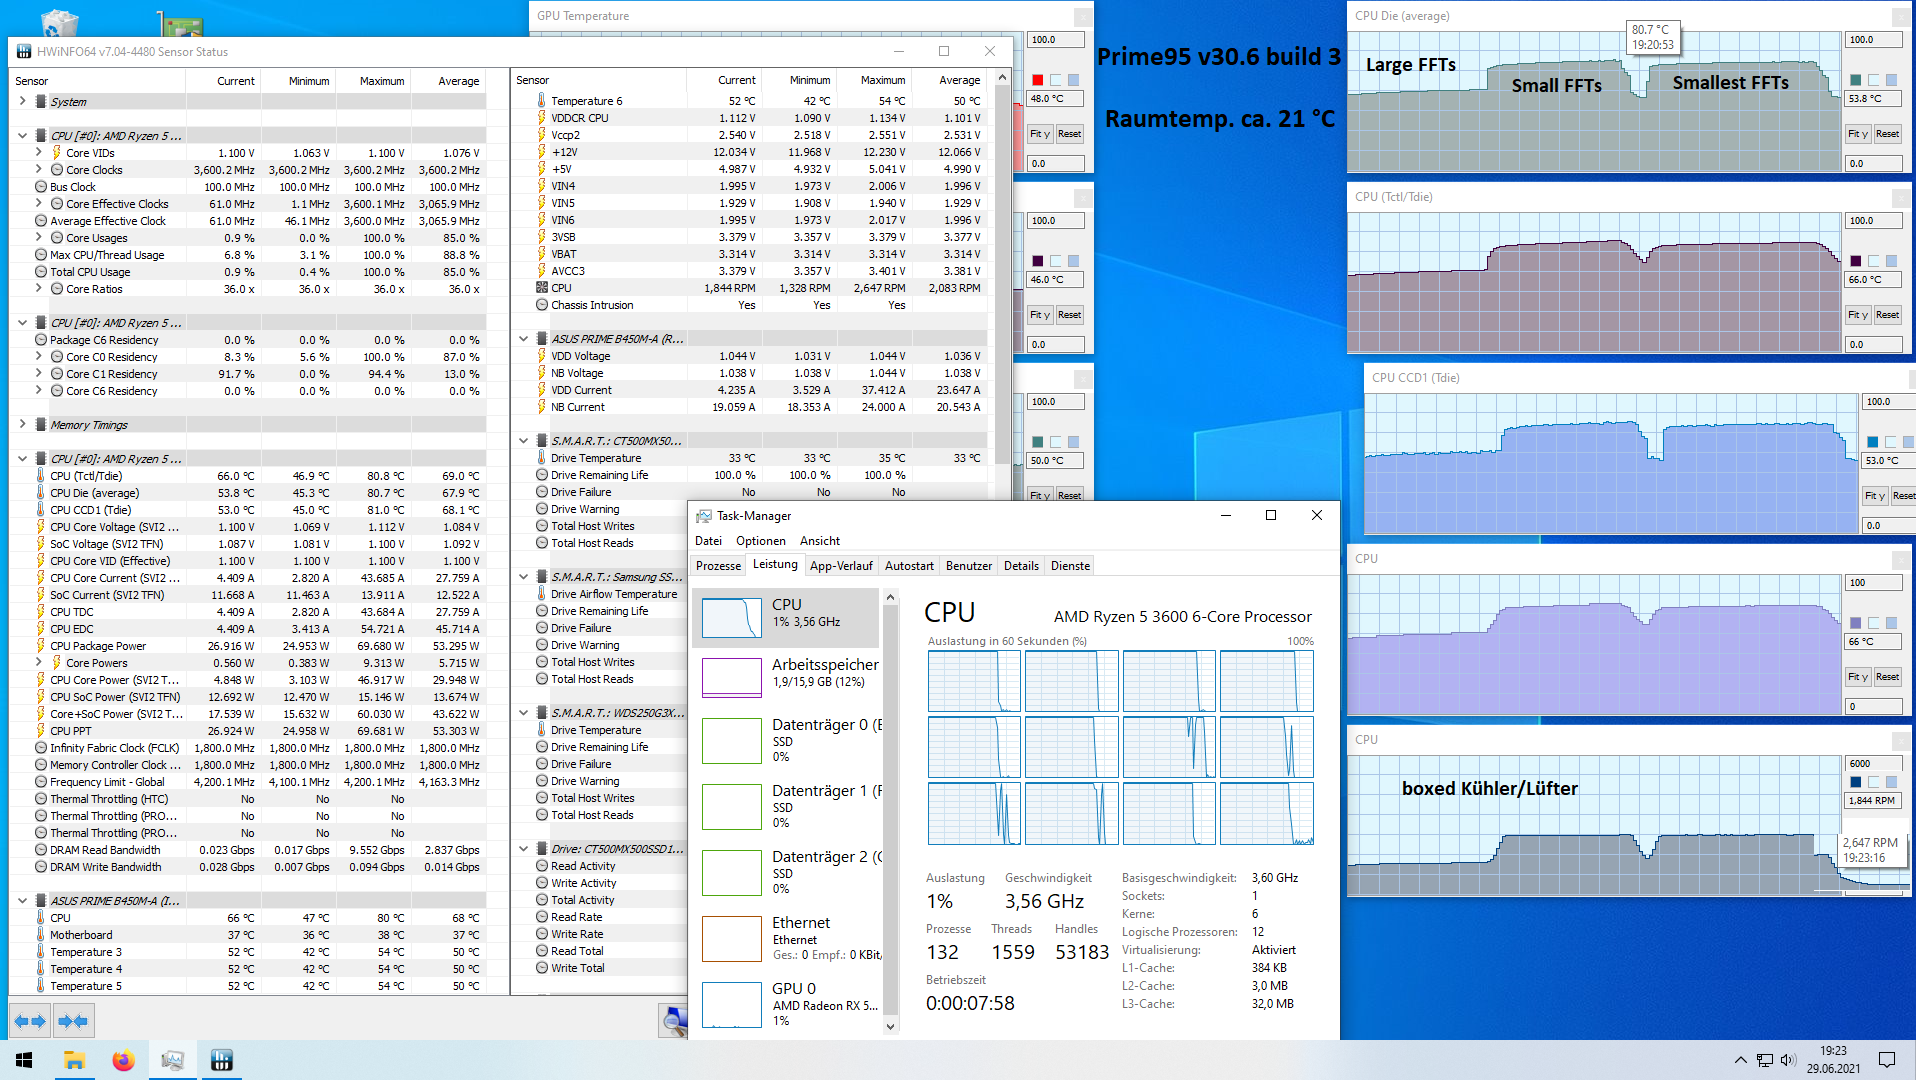
Task: Click the icon beside CPU Package Power row
Action: pyautogui.click(x=41, y=646)
